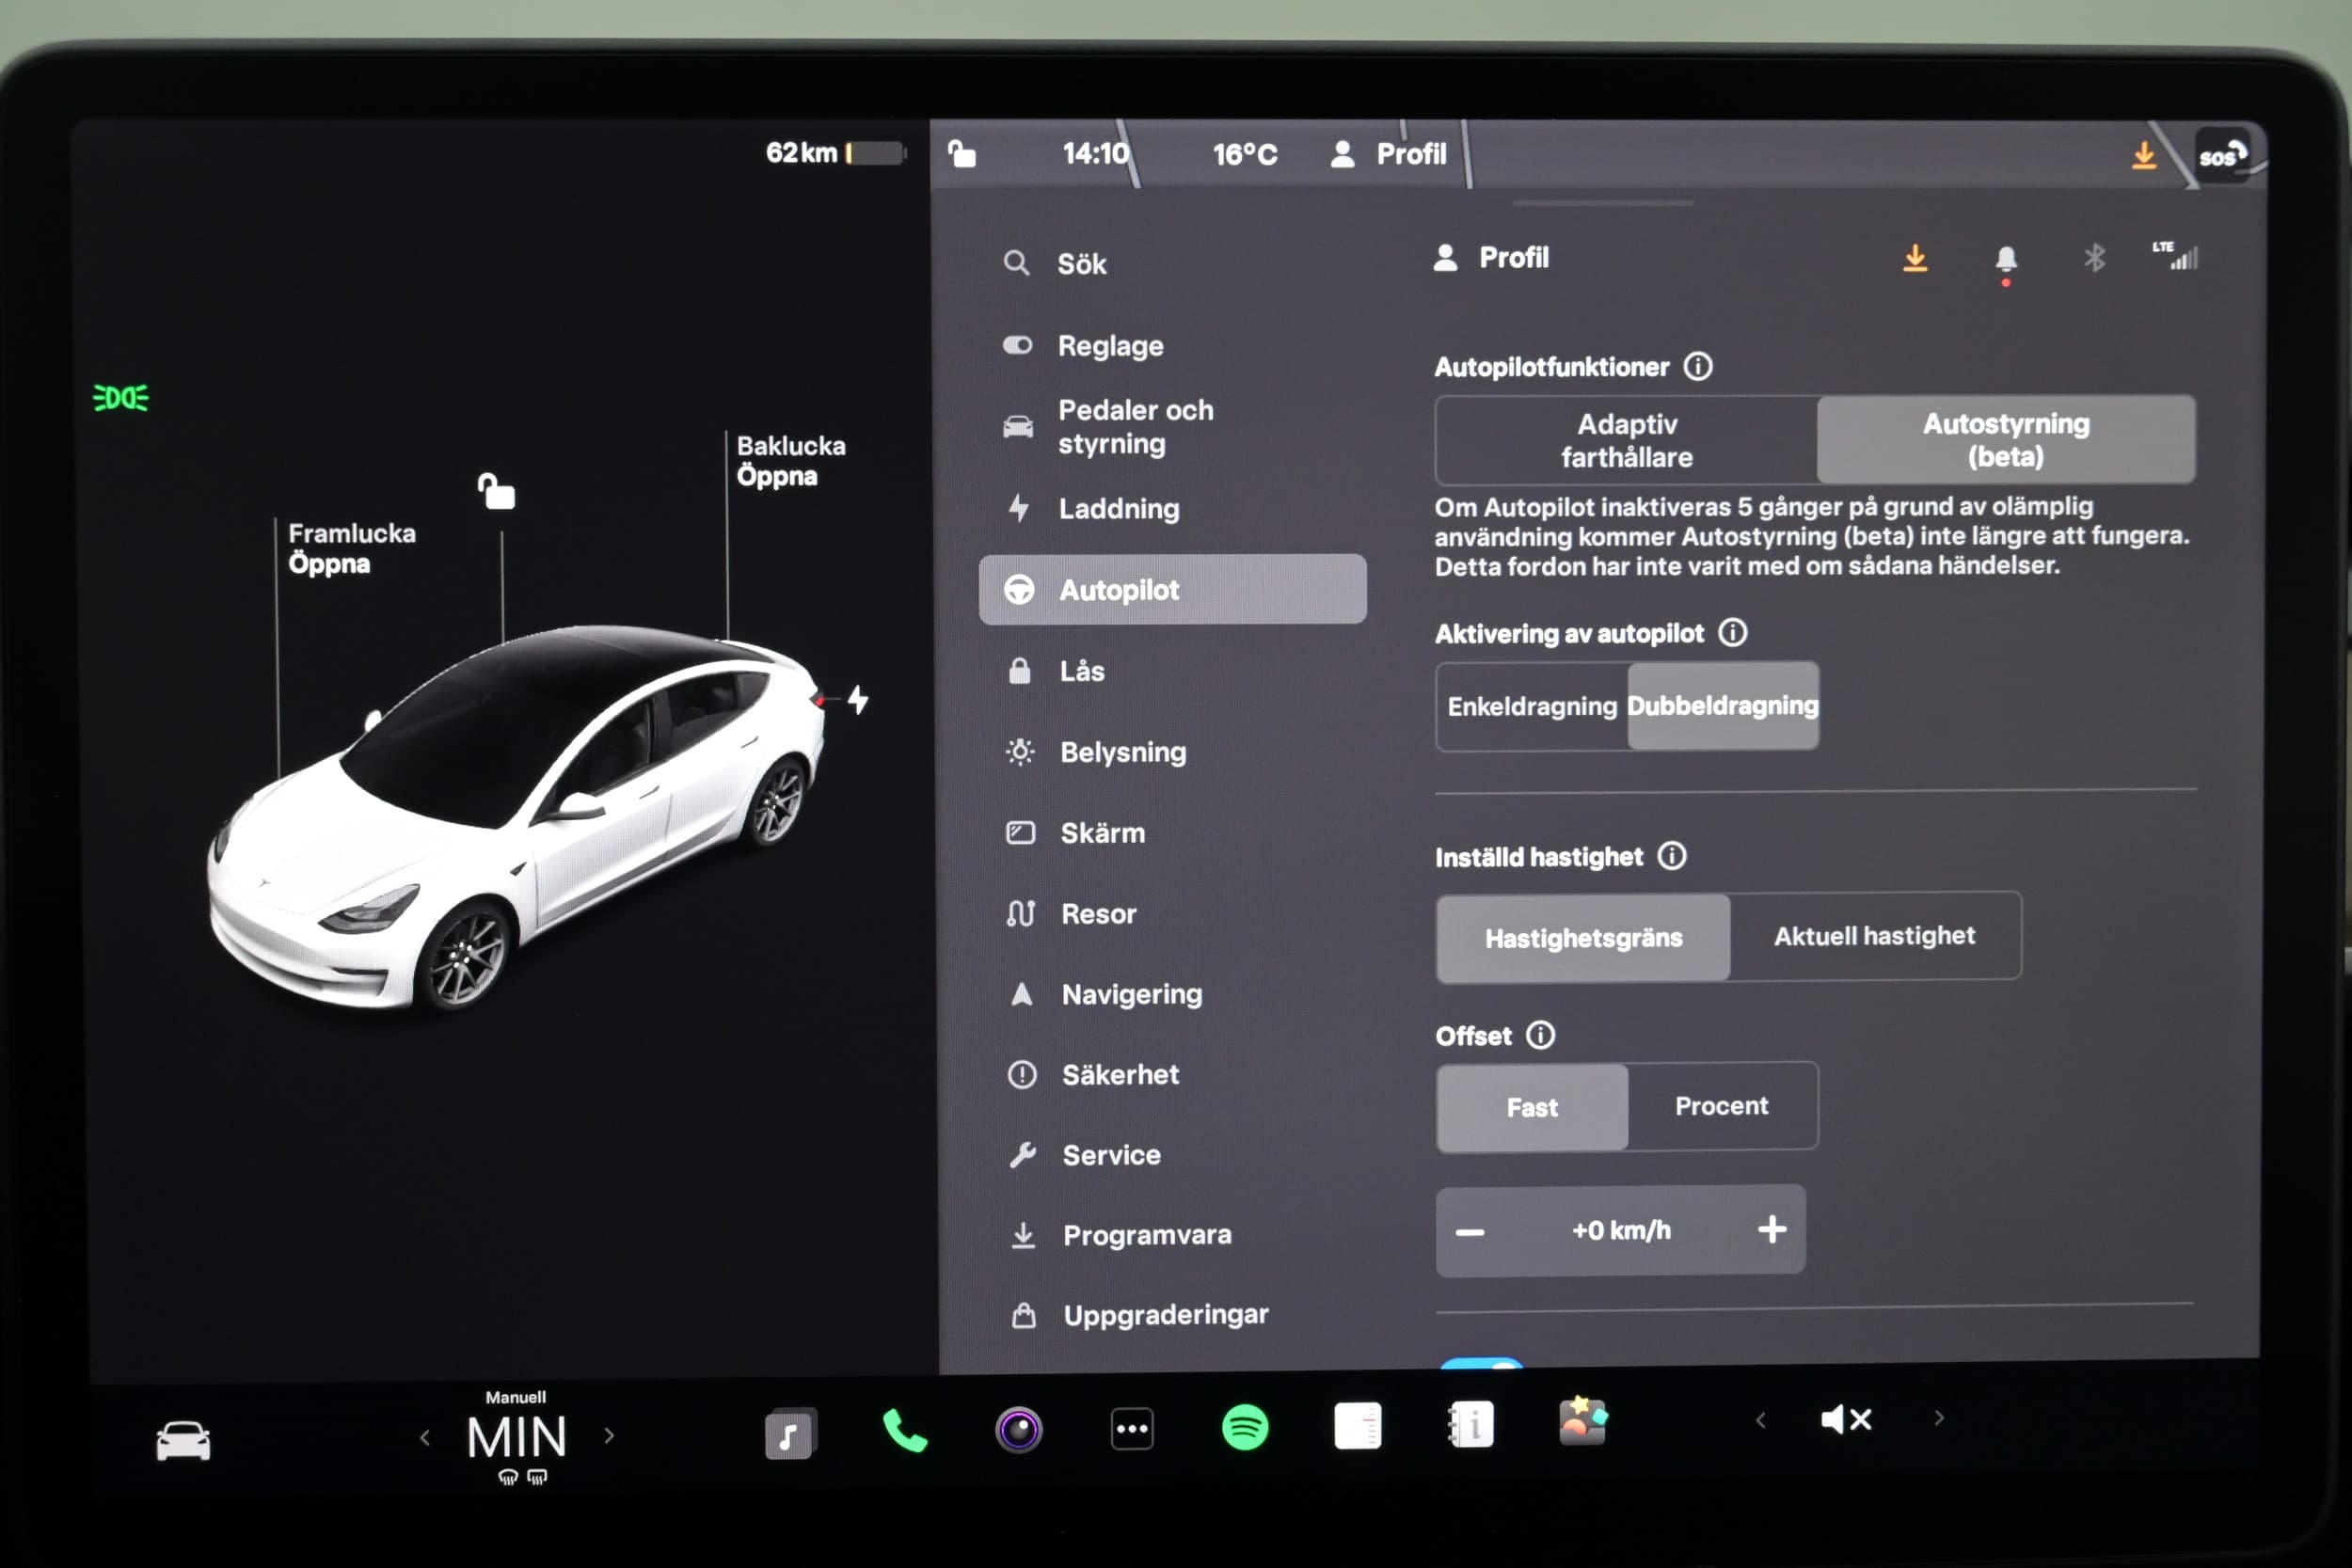The image size is (2352, 1568).
Task: Open the white notes app in dock
Action: pyautogui.click(x=1358, y=1426)
